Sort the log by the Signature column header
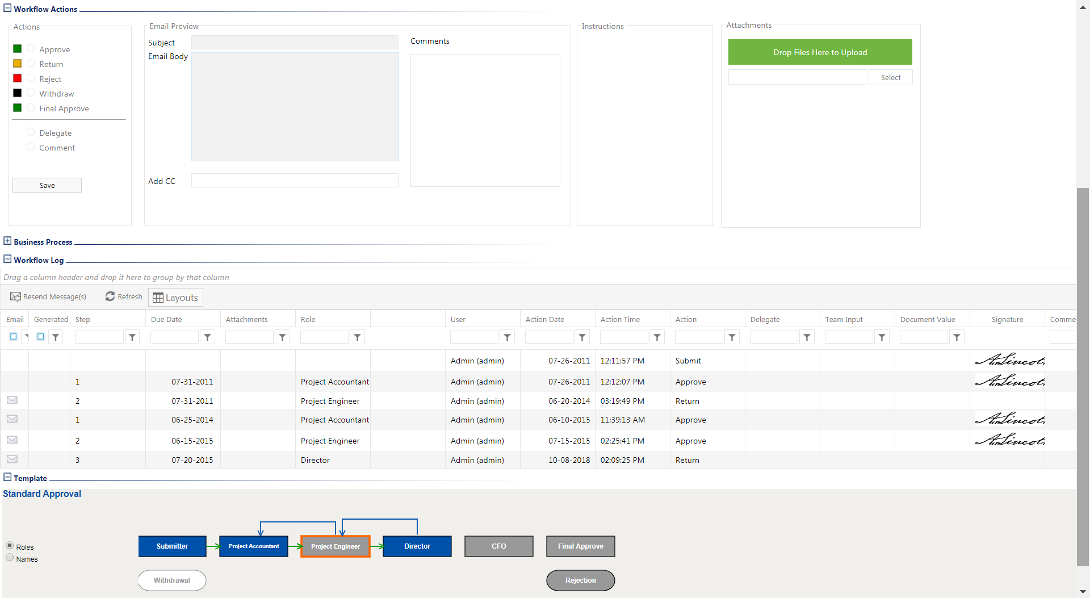Image resolution: width=1091 pixels, height=600 pixels. [1007, 319]
